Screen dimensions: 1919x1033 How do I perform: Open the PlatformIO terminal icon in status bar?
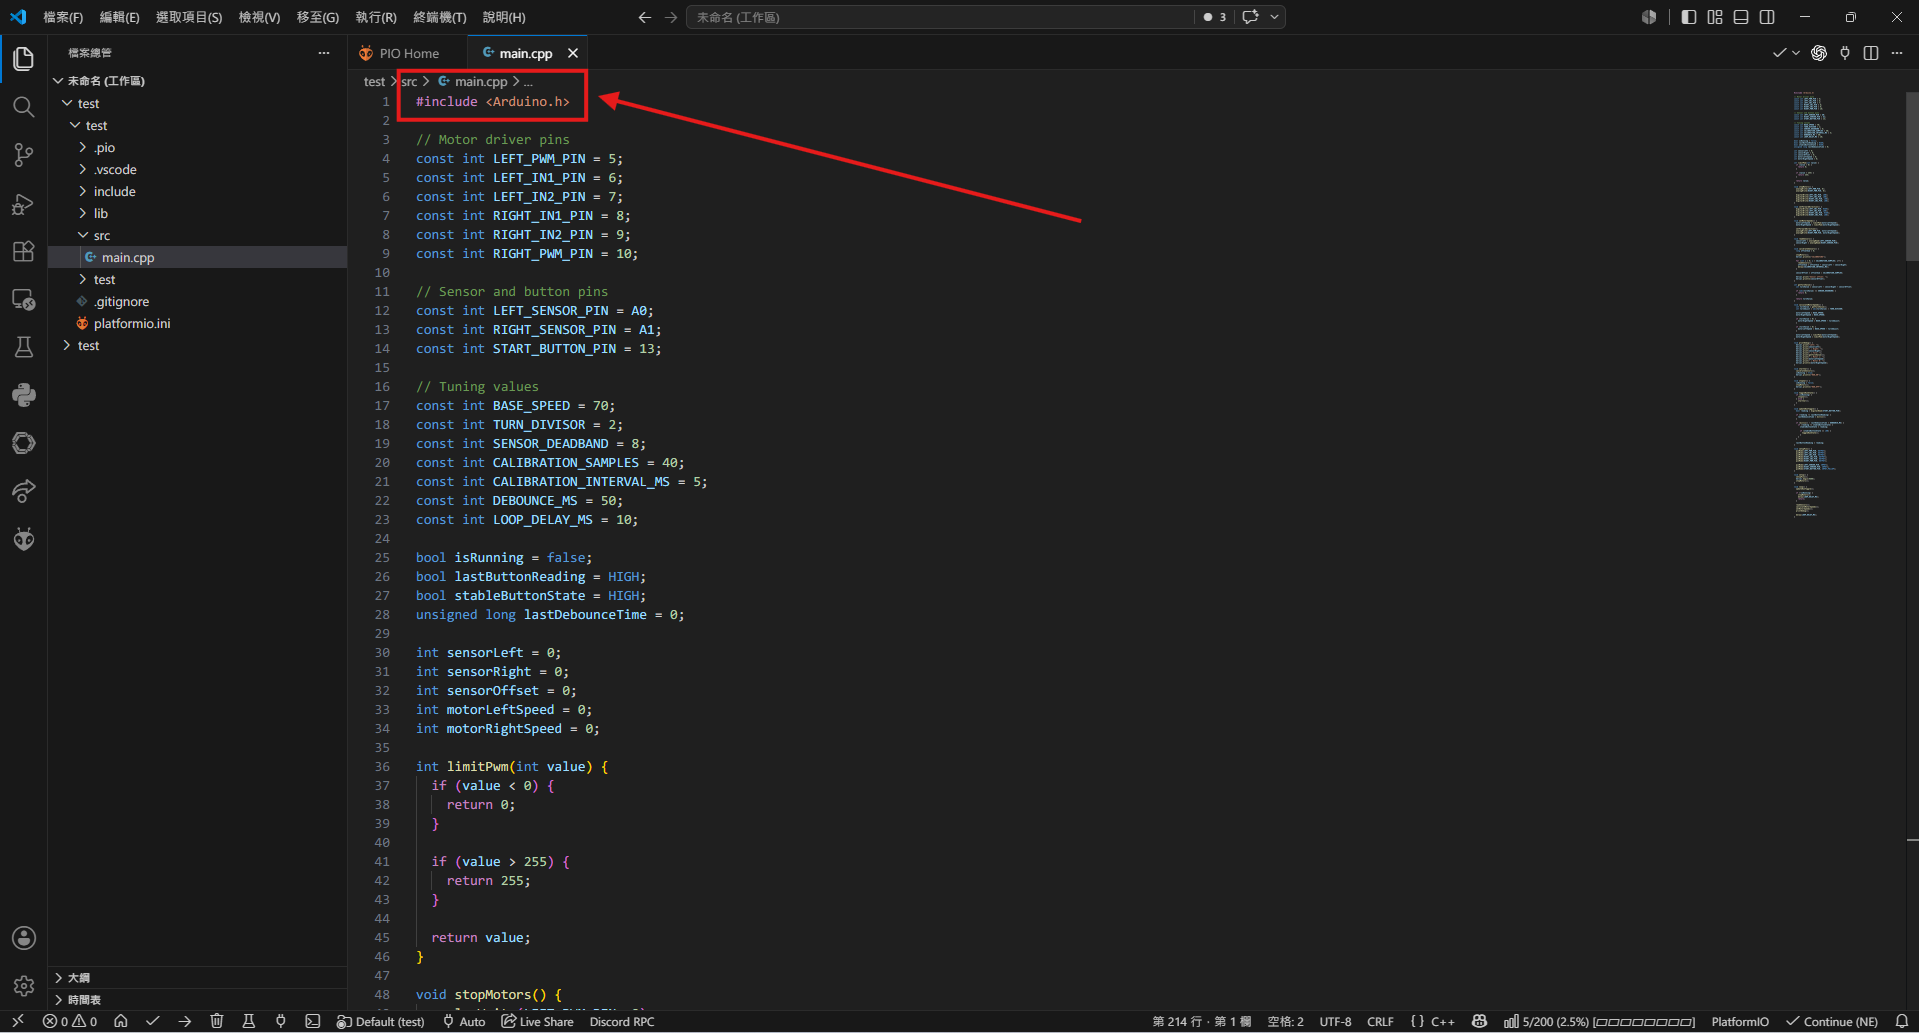313,1021
